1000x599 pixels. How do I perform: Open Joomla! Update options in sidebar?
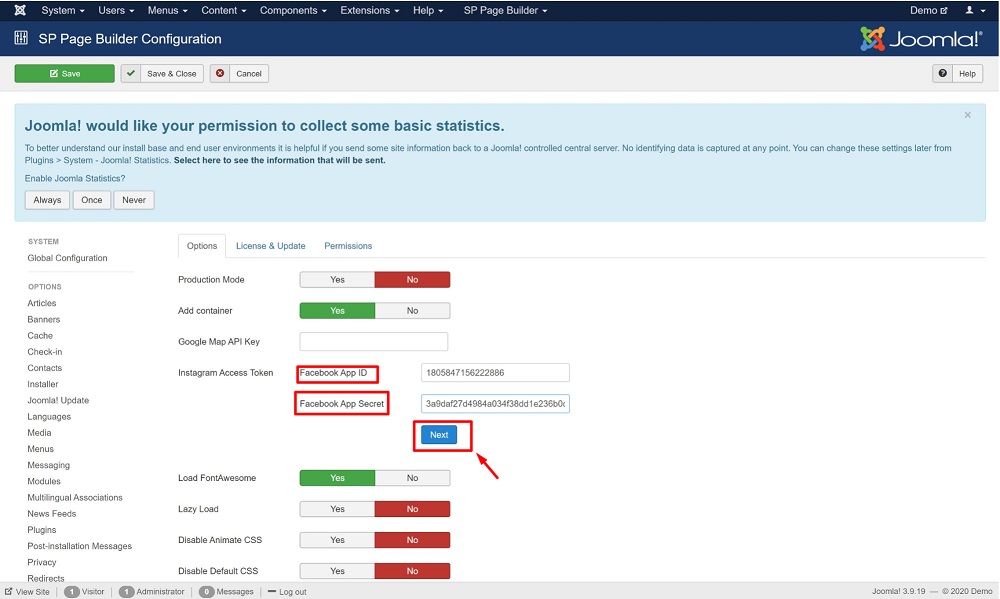(x=58, y=400)
